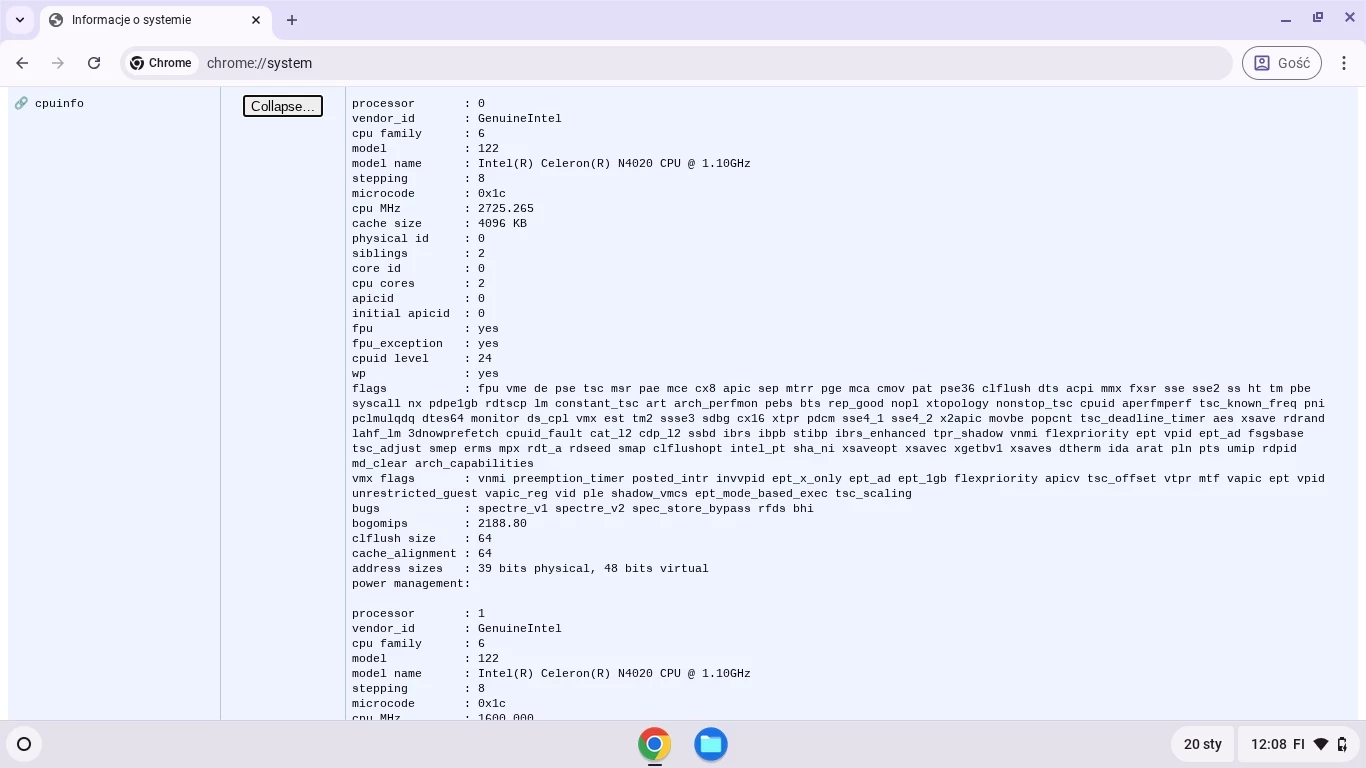Click the Wi-Fi status icon
The height and width of the screenshot is (768, 1366).
(1321, 744)
